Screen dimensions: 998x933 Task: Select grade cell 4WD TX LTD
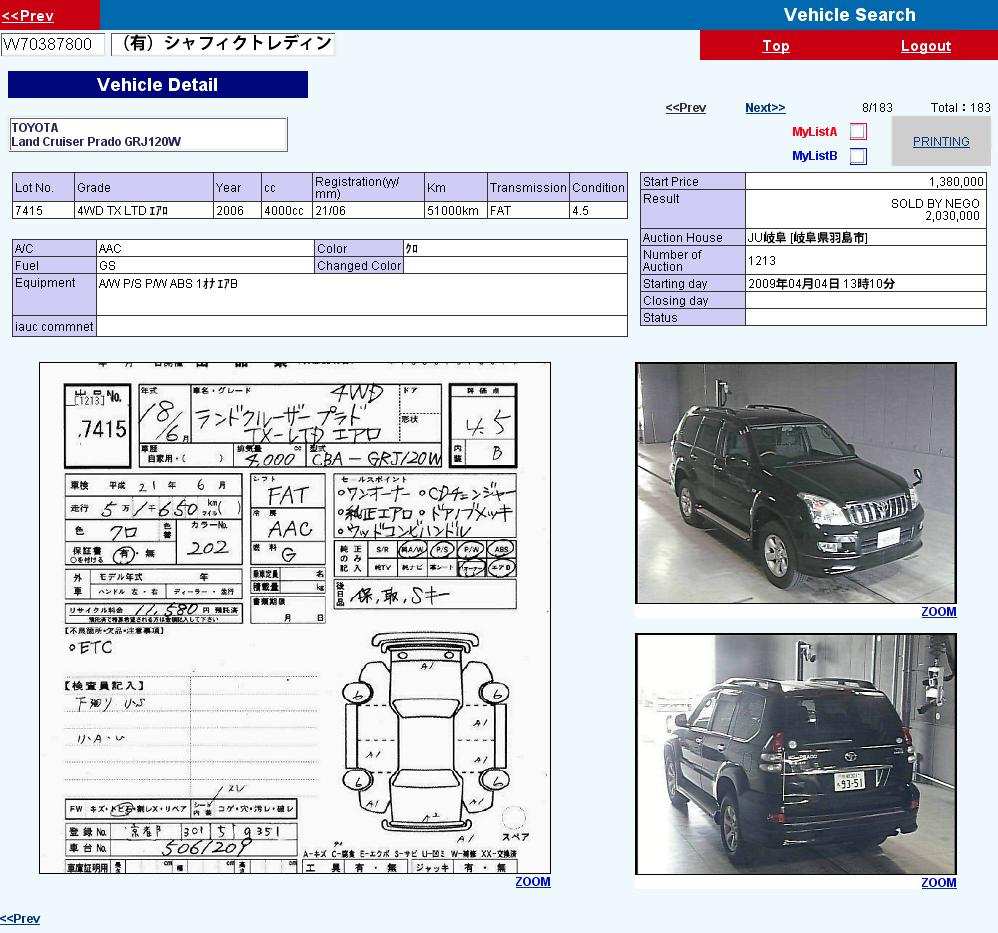click(144, 211)
